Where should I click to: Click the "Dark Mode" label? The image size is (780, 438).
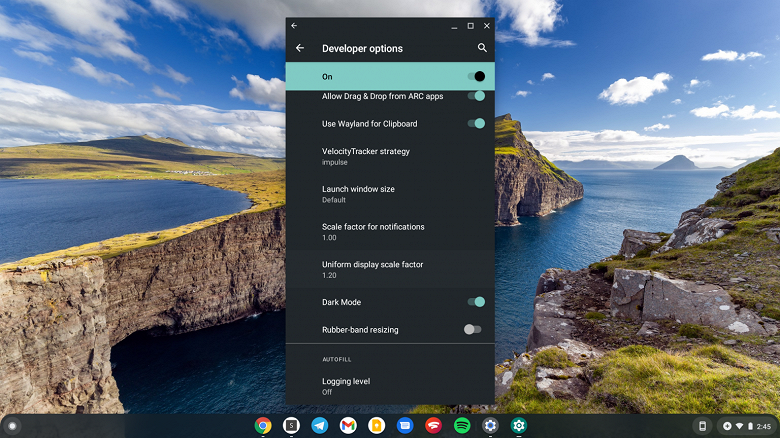[341, 302]
